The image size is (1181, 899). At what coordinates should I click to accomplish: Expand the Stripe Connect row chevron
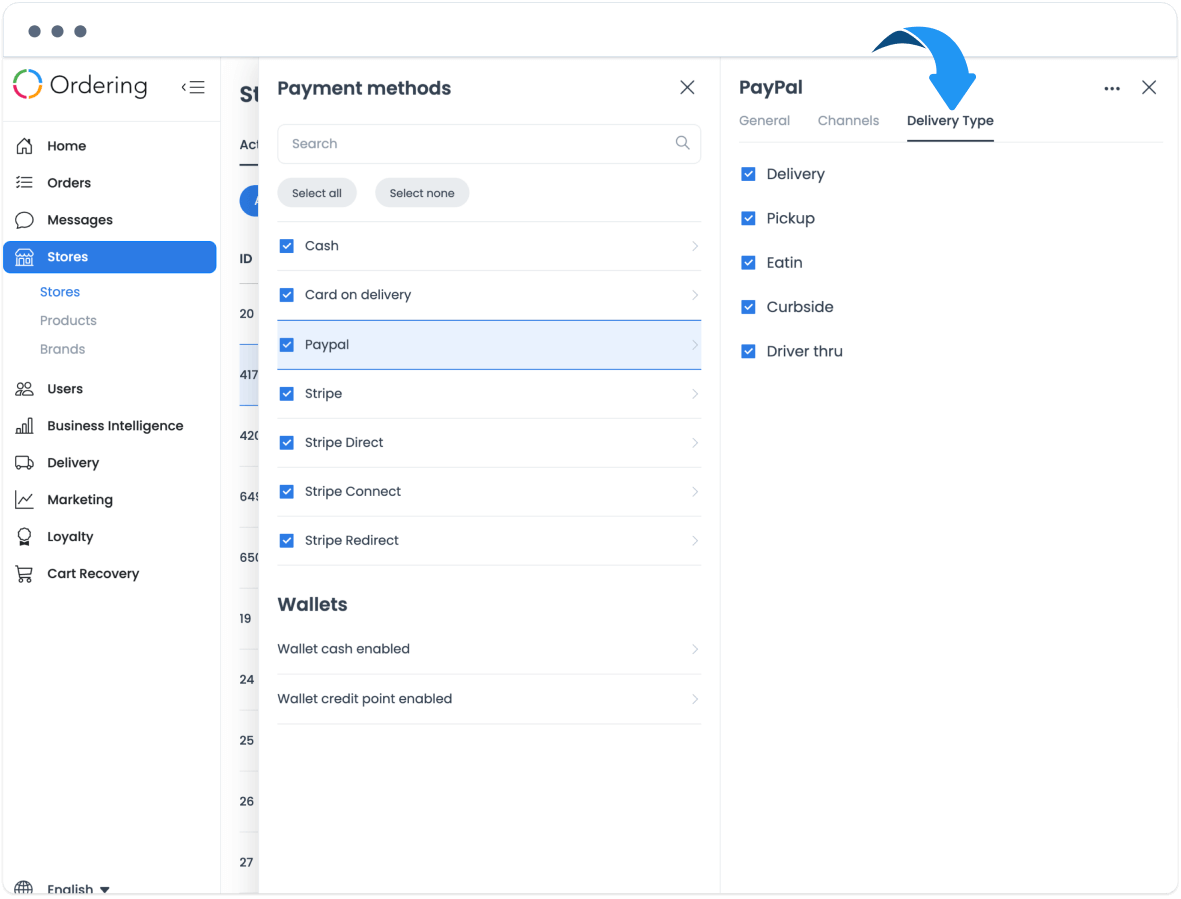pos(694,492)
